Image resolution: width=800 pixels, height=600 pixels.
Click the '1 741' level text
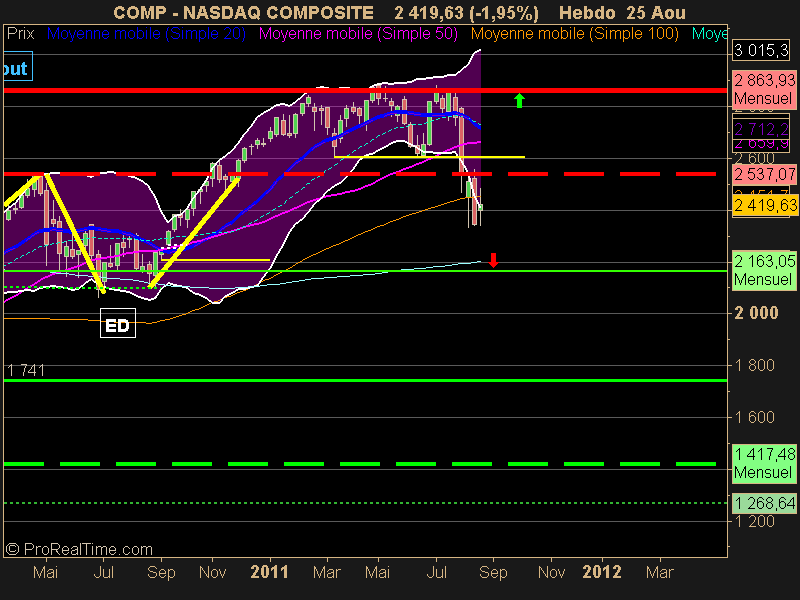[x=26, y=370]
